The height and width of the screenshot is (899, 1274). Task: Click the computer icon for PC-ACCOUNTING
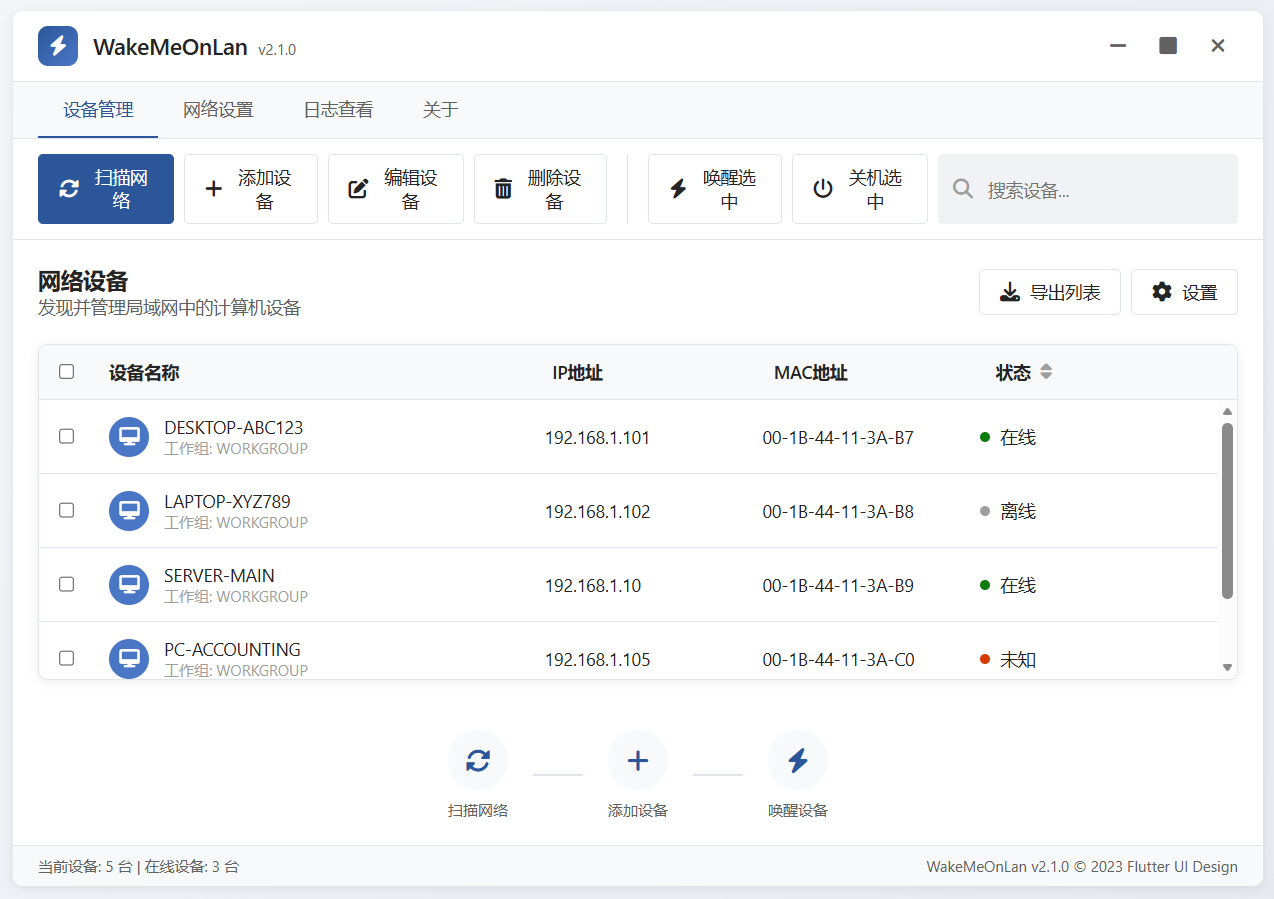(129, 659)
